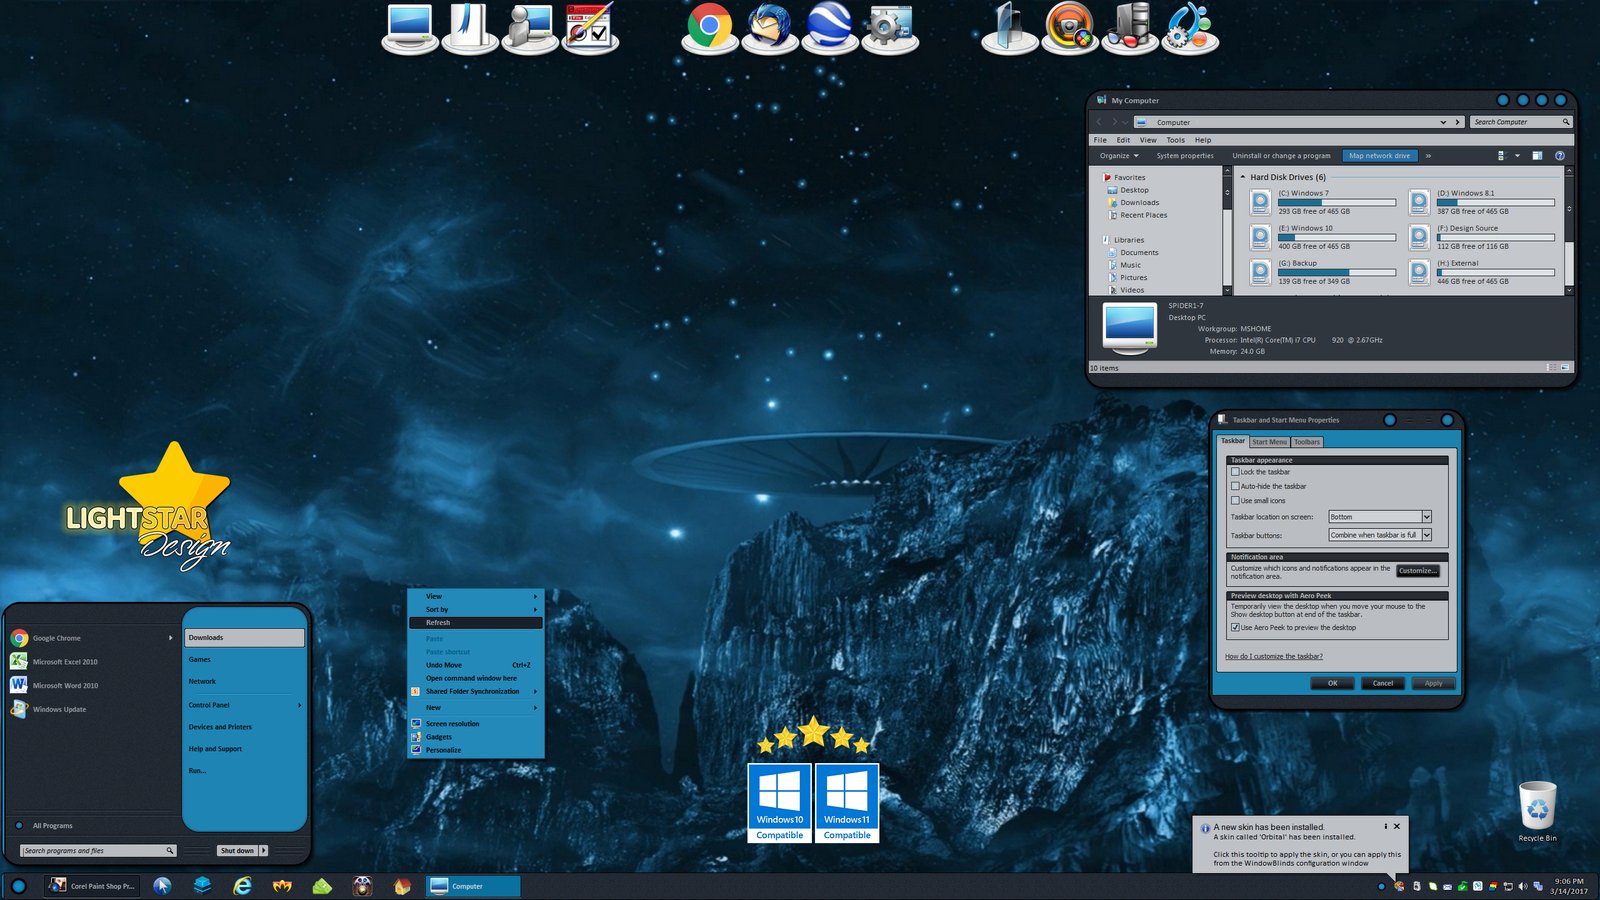This screenshot has height=900, width=1600.
Task: Close the new skin notification balloon
Action: click(x=1397, y=826)
